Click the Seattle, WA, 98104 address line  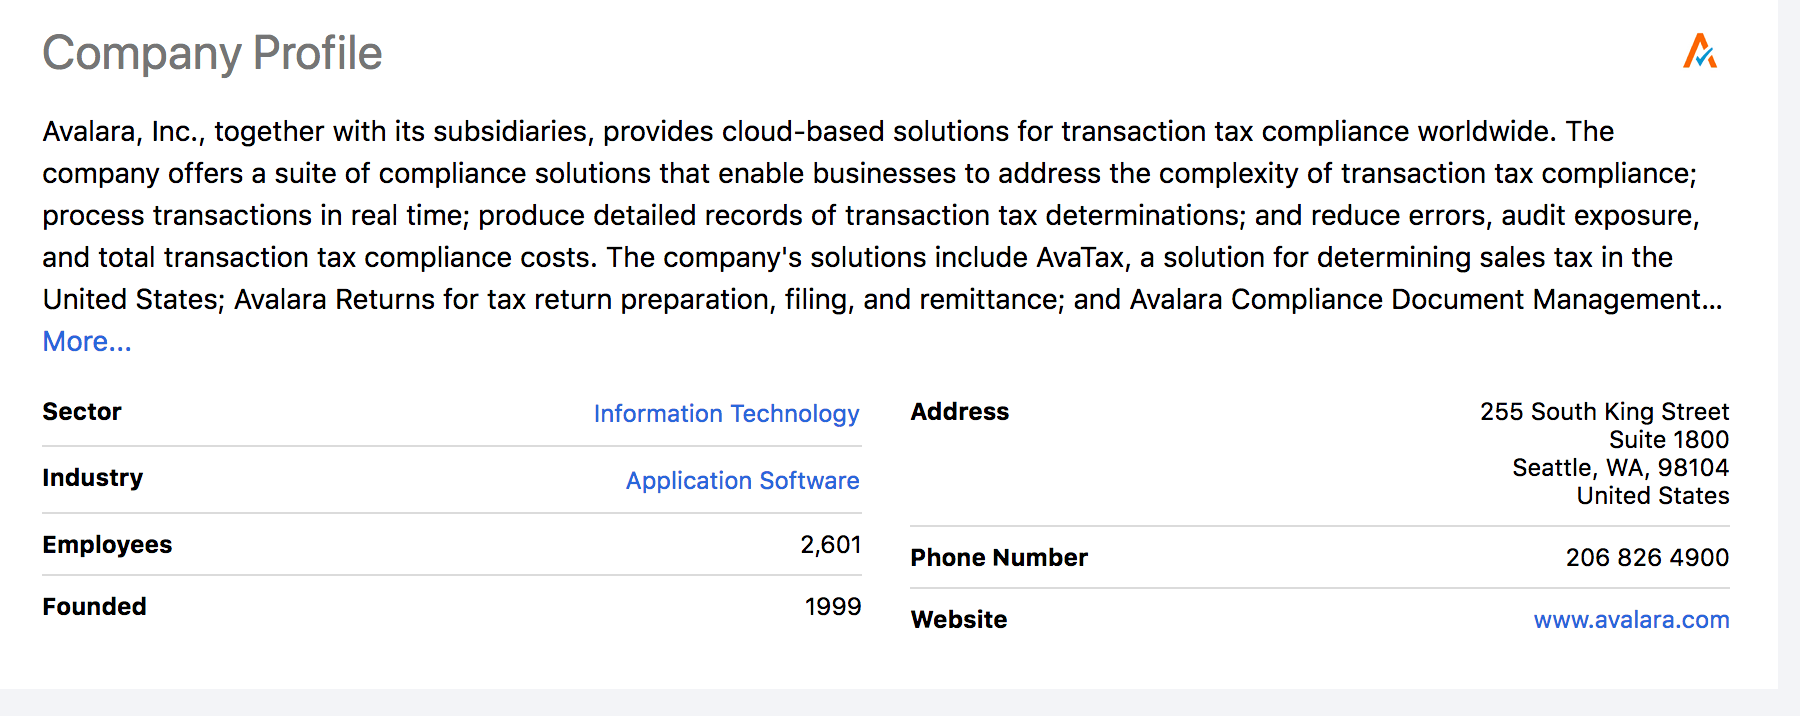pos(1620,468)
